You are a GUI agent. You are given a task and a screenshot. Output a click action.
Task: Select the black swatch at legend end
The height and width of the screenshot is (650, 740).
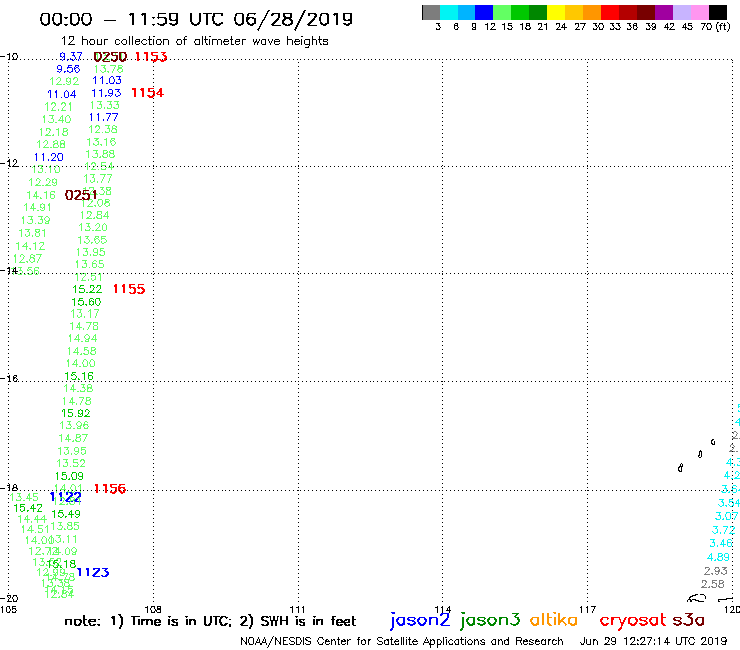click(x=718, y=12)
